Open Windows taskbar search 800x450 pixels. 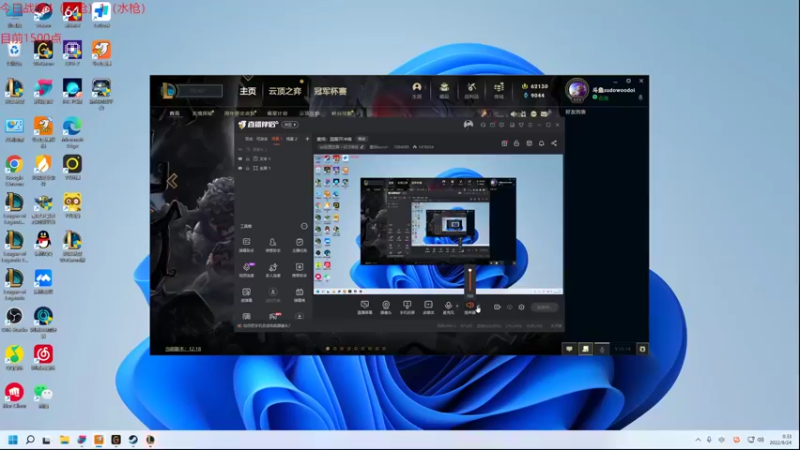pos(30,440)
